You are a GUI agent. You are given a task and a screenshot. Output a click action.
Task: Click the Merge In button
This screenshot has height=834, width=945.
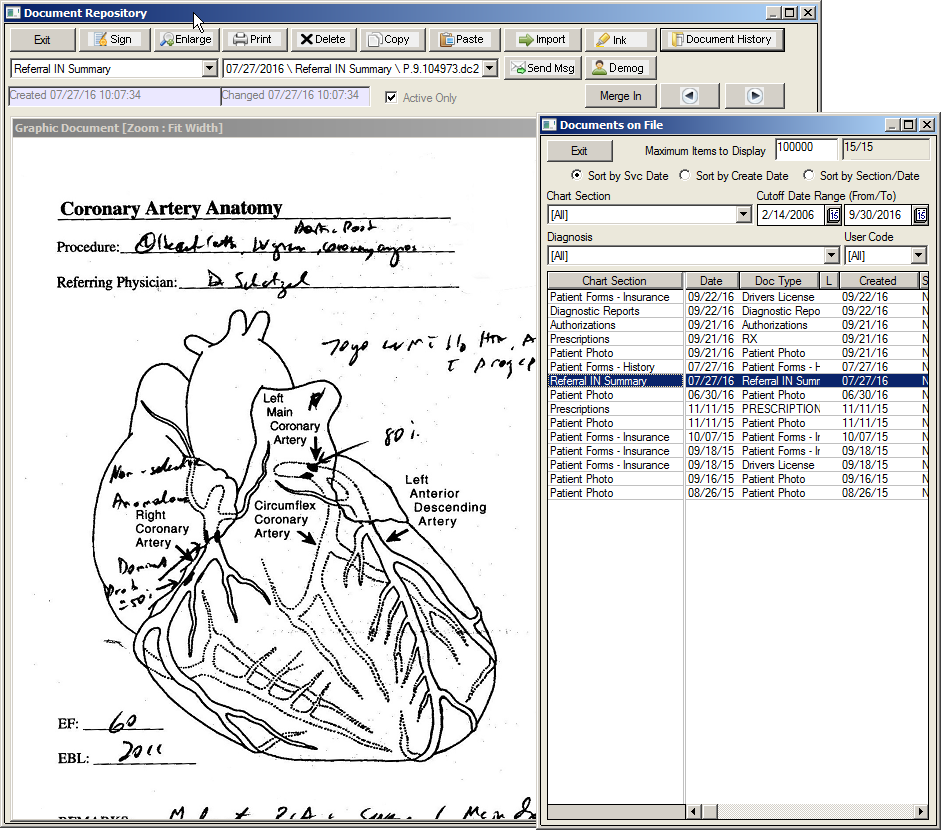pyautogui.click(x=620, y=96)
